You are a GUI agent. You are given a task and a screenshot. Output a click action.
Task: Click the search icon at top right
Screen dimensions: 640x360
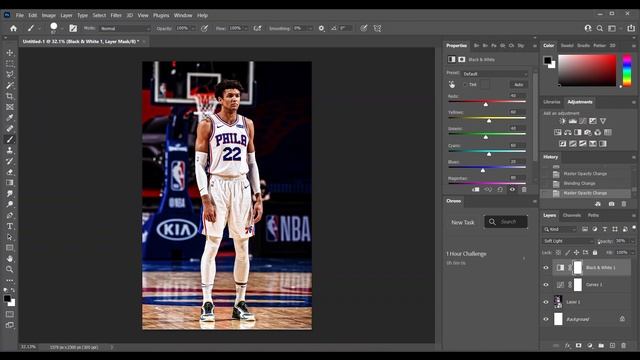click(x=600, y=28)
